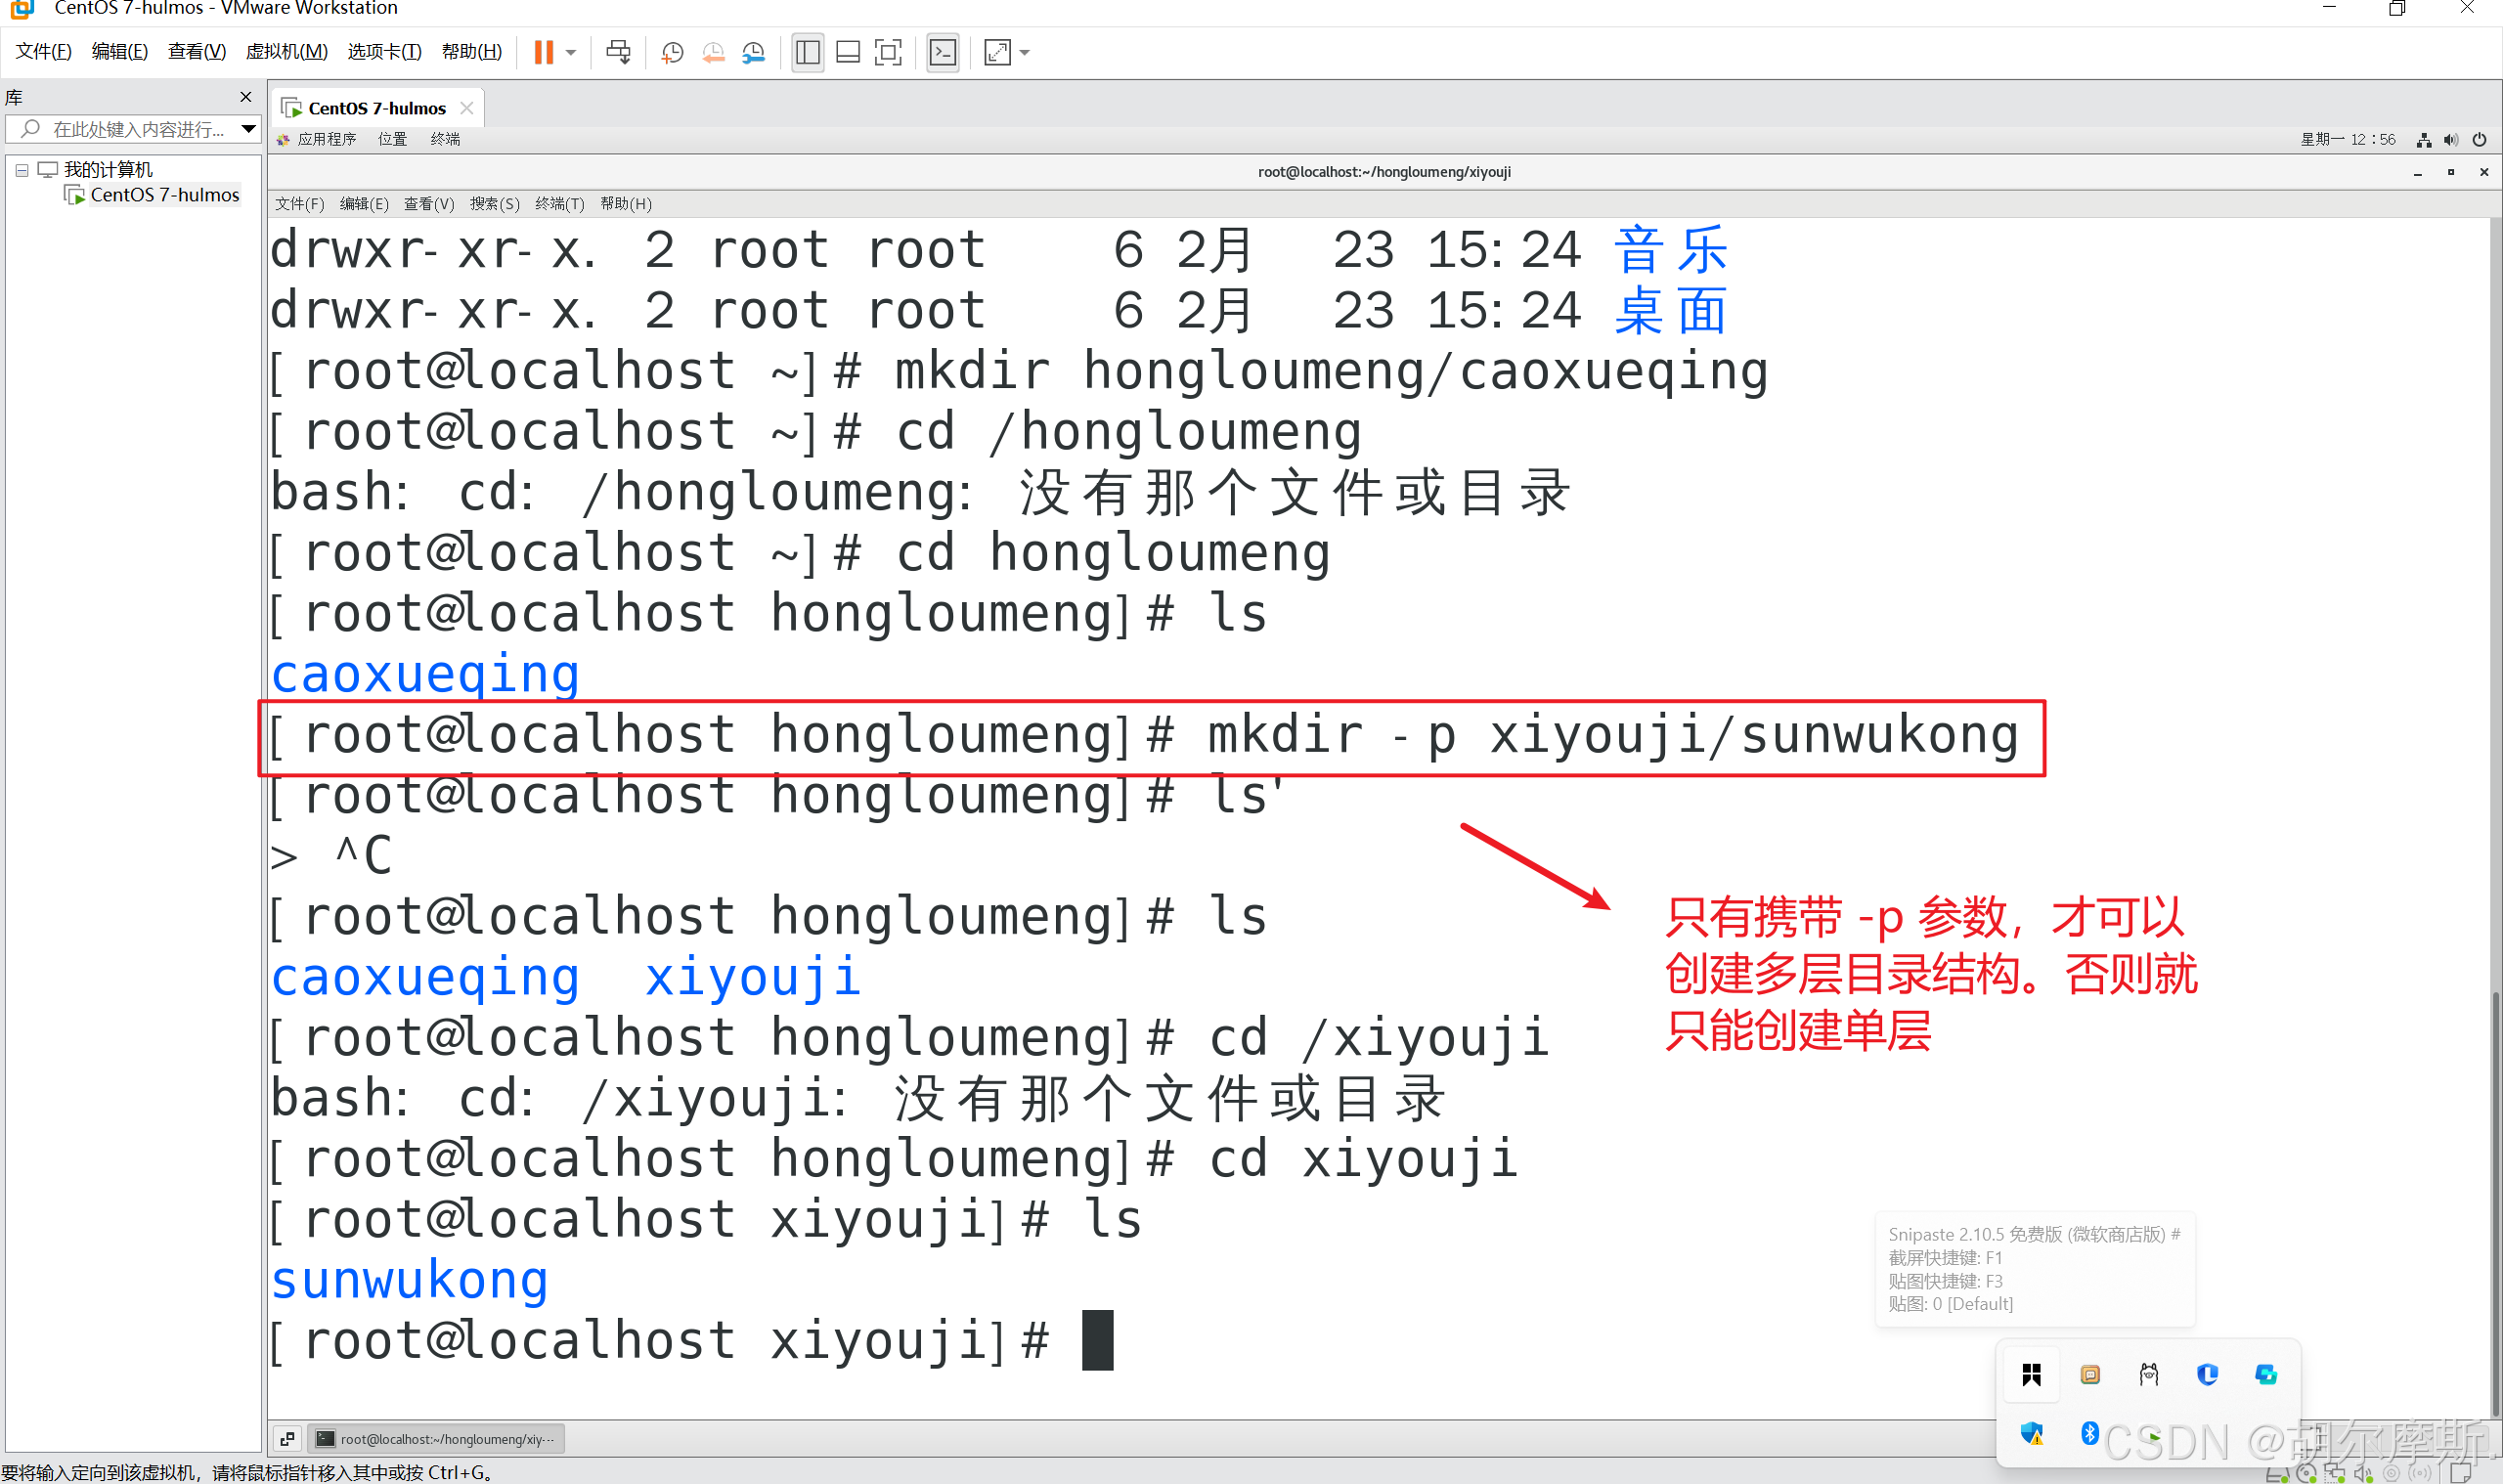Enter full screen mode icon
The image size is (2503, 1484).
point(887,52)
